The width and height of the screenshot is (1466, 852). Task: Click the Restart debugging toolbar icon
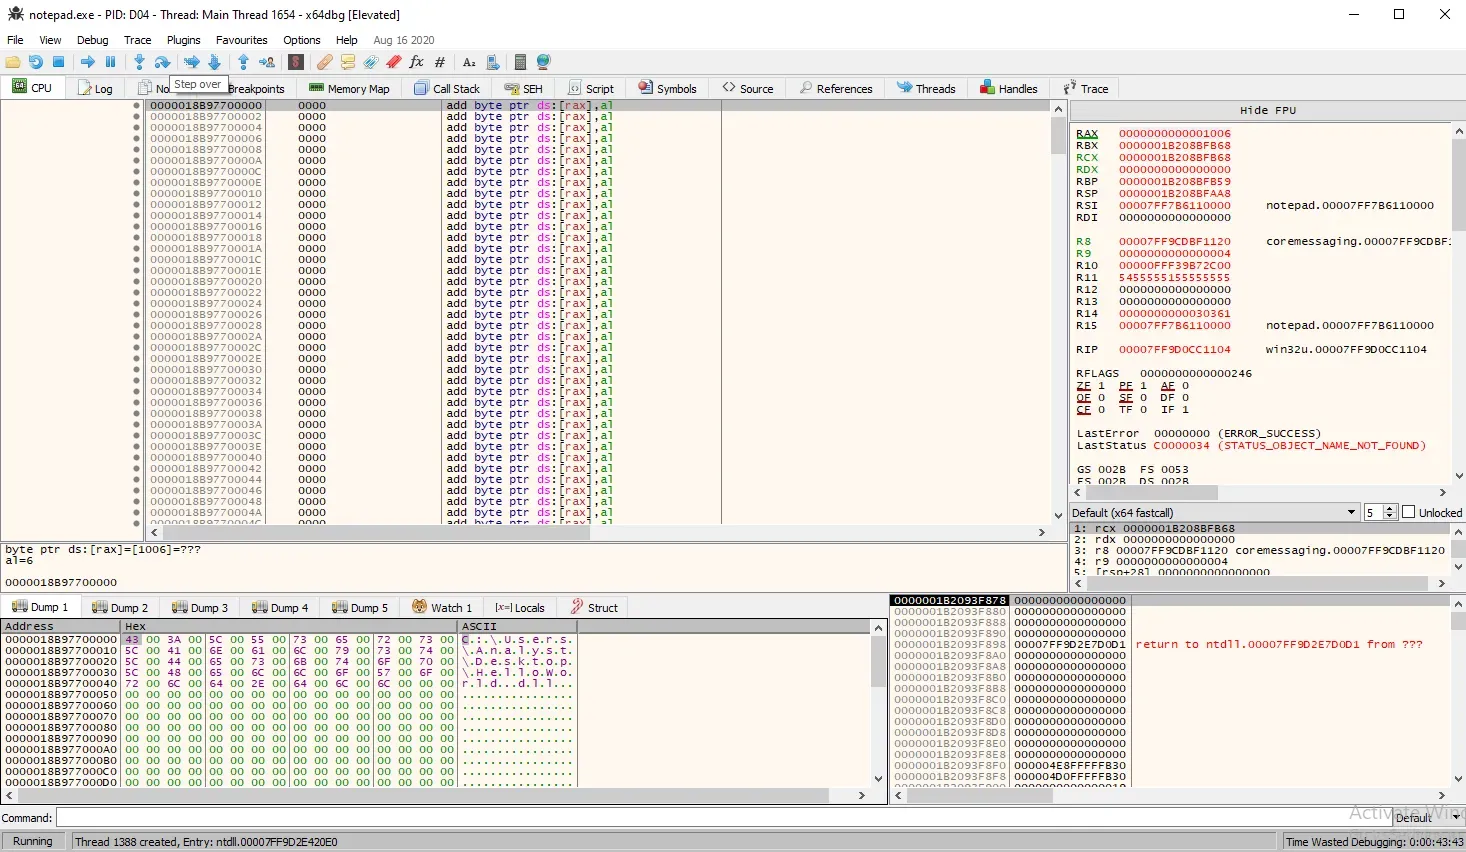[x=36, y=62]
